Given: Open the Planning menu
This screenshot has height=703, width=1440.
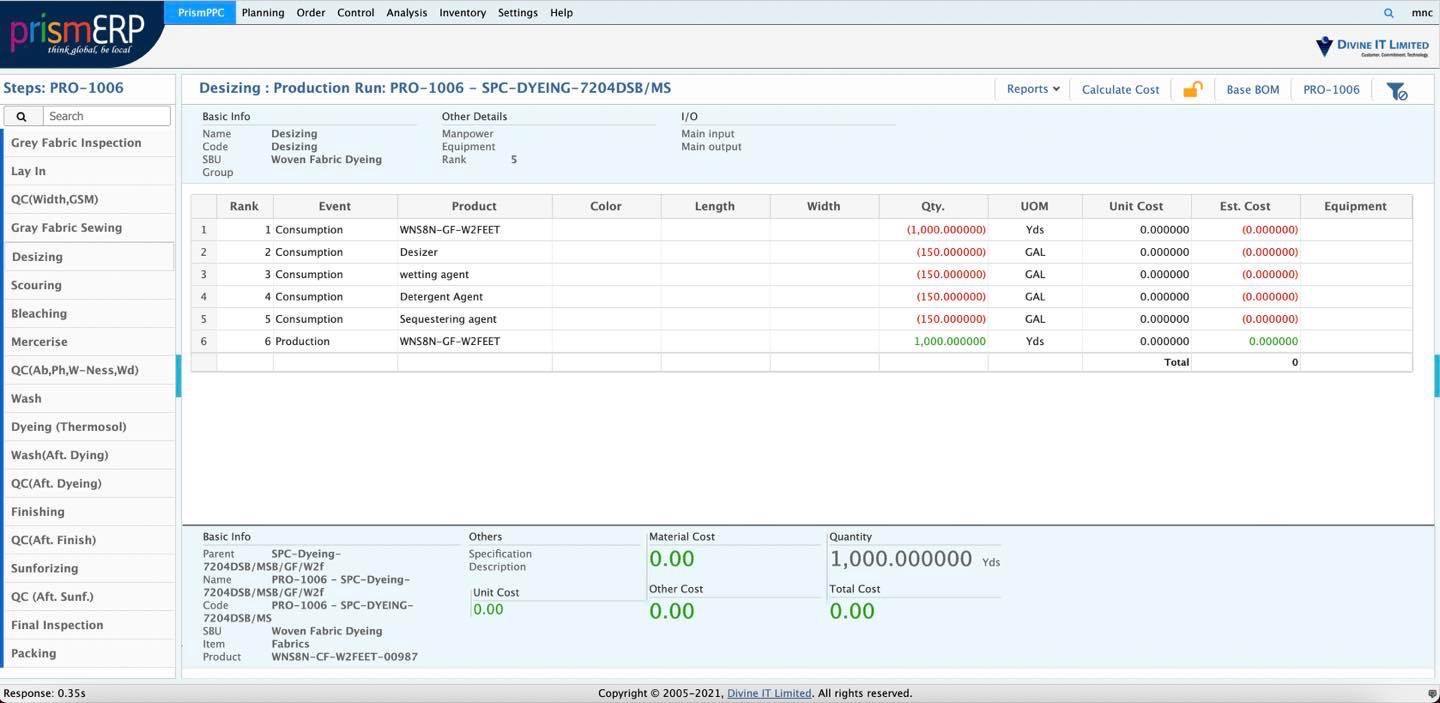Looking at the screenshot, I should click(263, 13).
